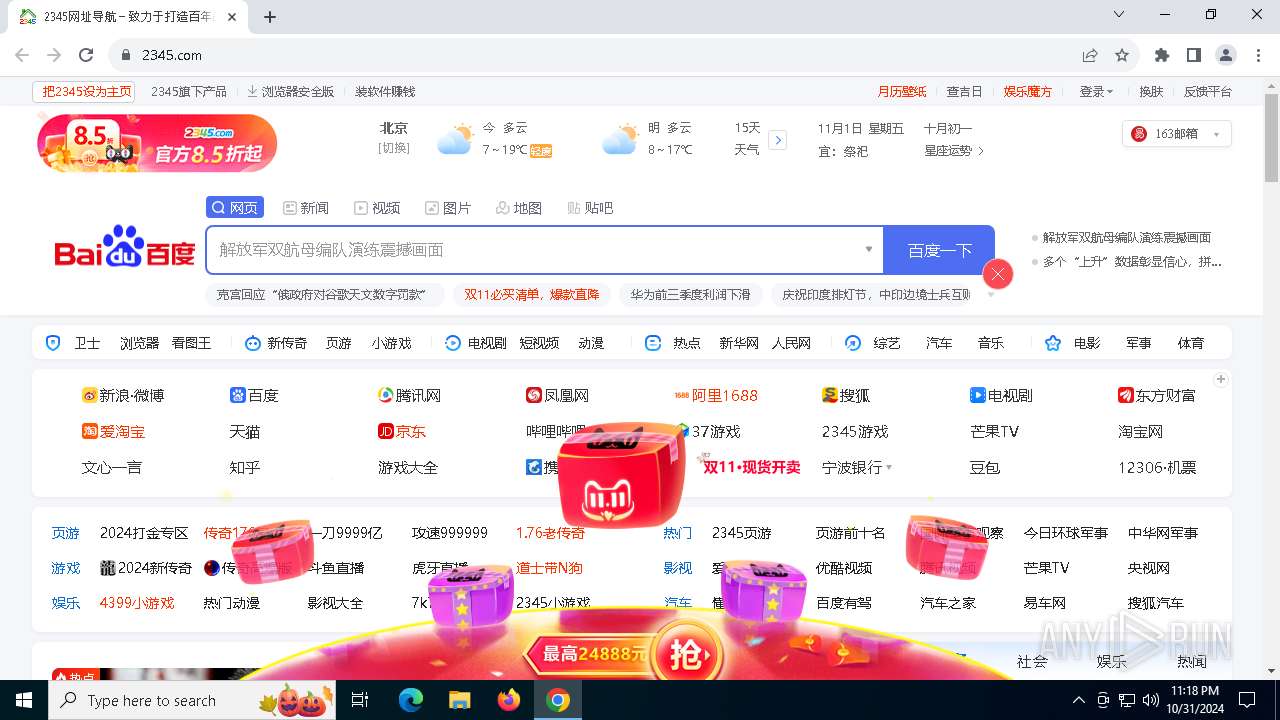1280x720 pixels.
Task: Expand 星座运势 with the chevron
Action: [x=981, y=151]
